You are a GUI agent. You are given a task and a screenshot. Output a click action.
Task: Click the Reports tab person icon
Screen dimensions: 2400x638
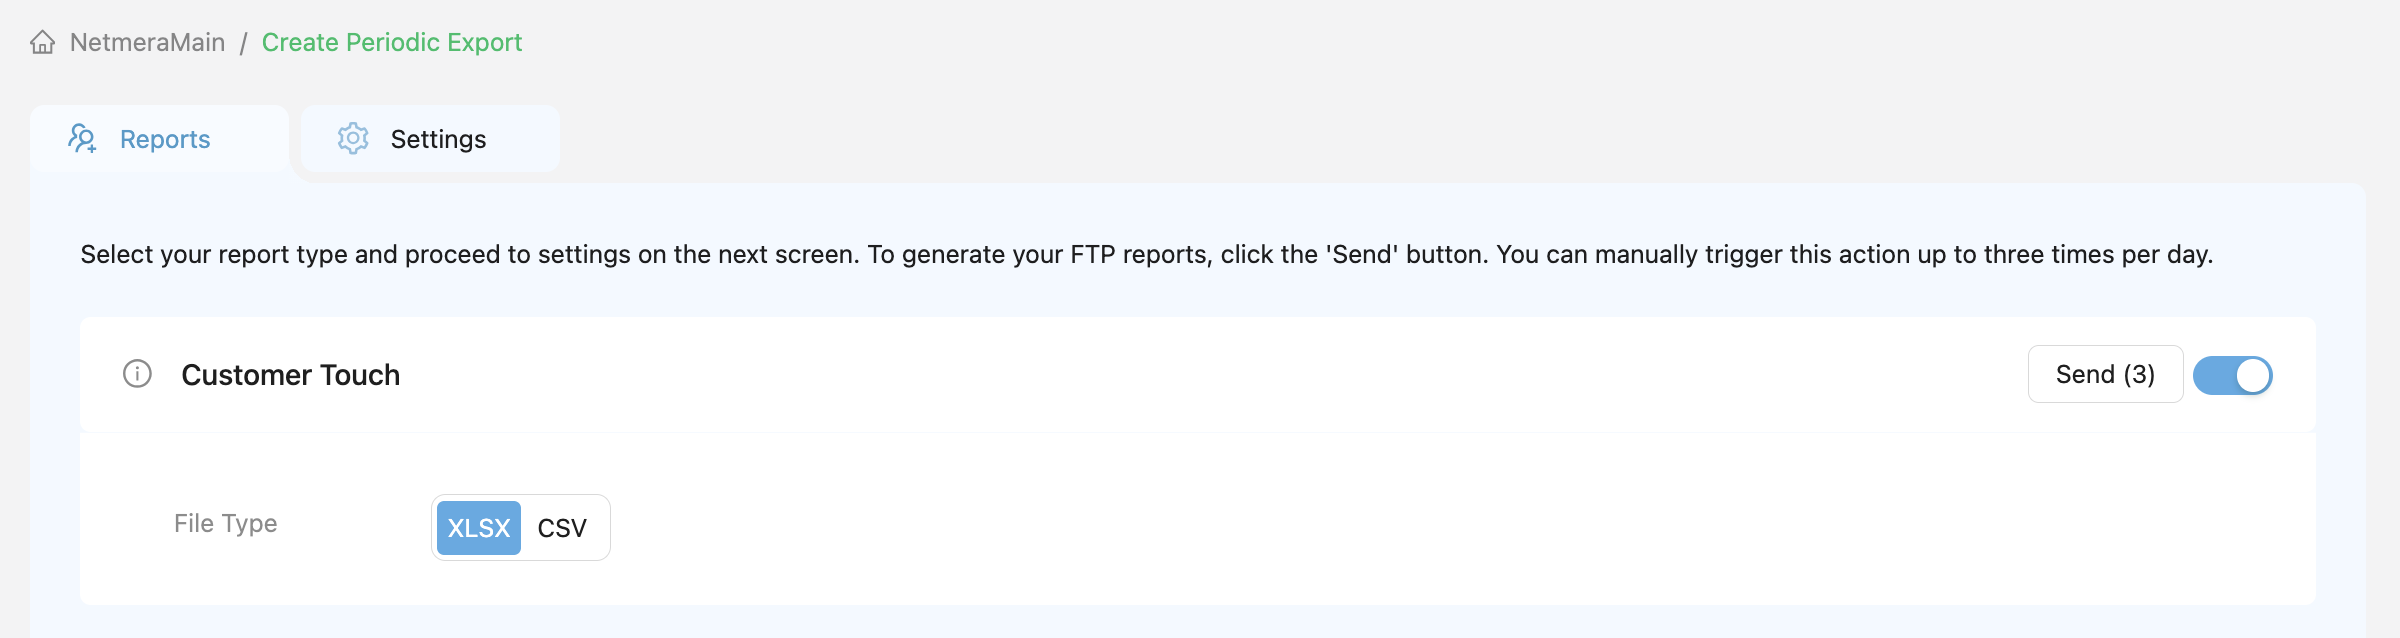click(x=82, y=138)
